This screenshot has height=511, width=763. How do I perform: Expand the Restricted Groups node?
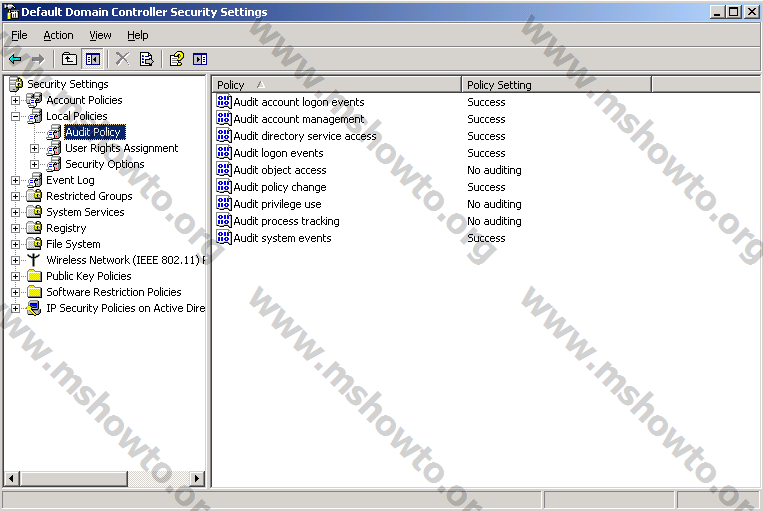(x=16, y=197)
